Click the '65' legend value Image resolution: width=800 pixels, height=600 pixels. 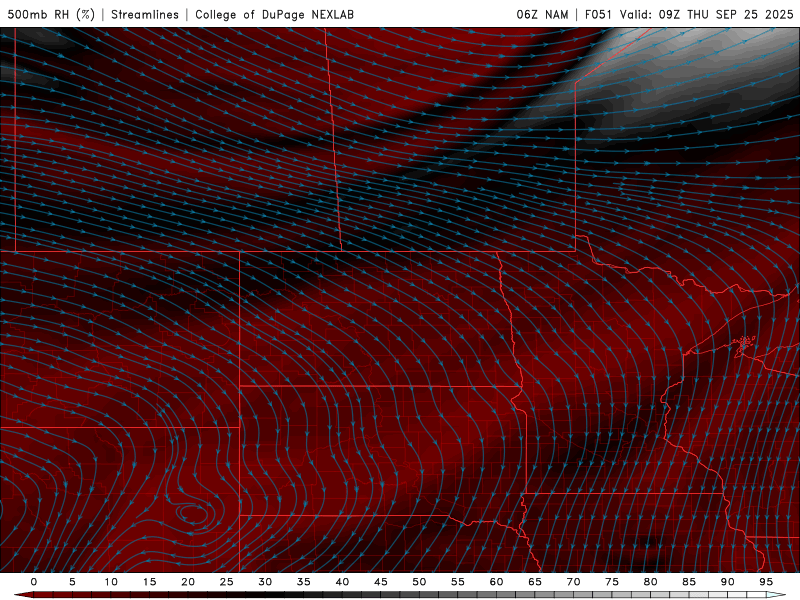tap(535, 582)
